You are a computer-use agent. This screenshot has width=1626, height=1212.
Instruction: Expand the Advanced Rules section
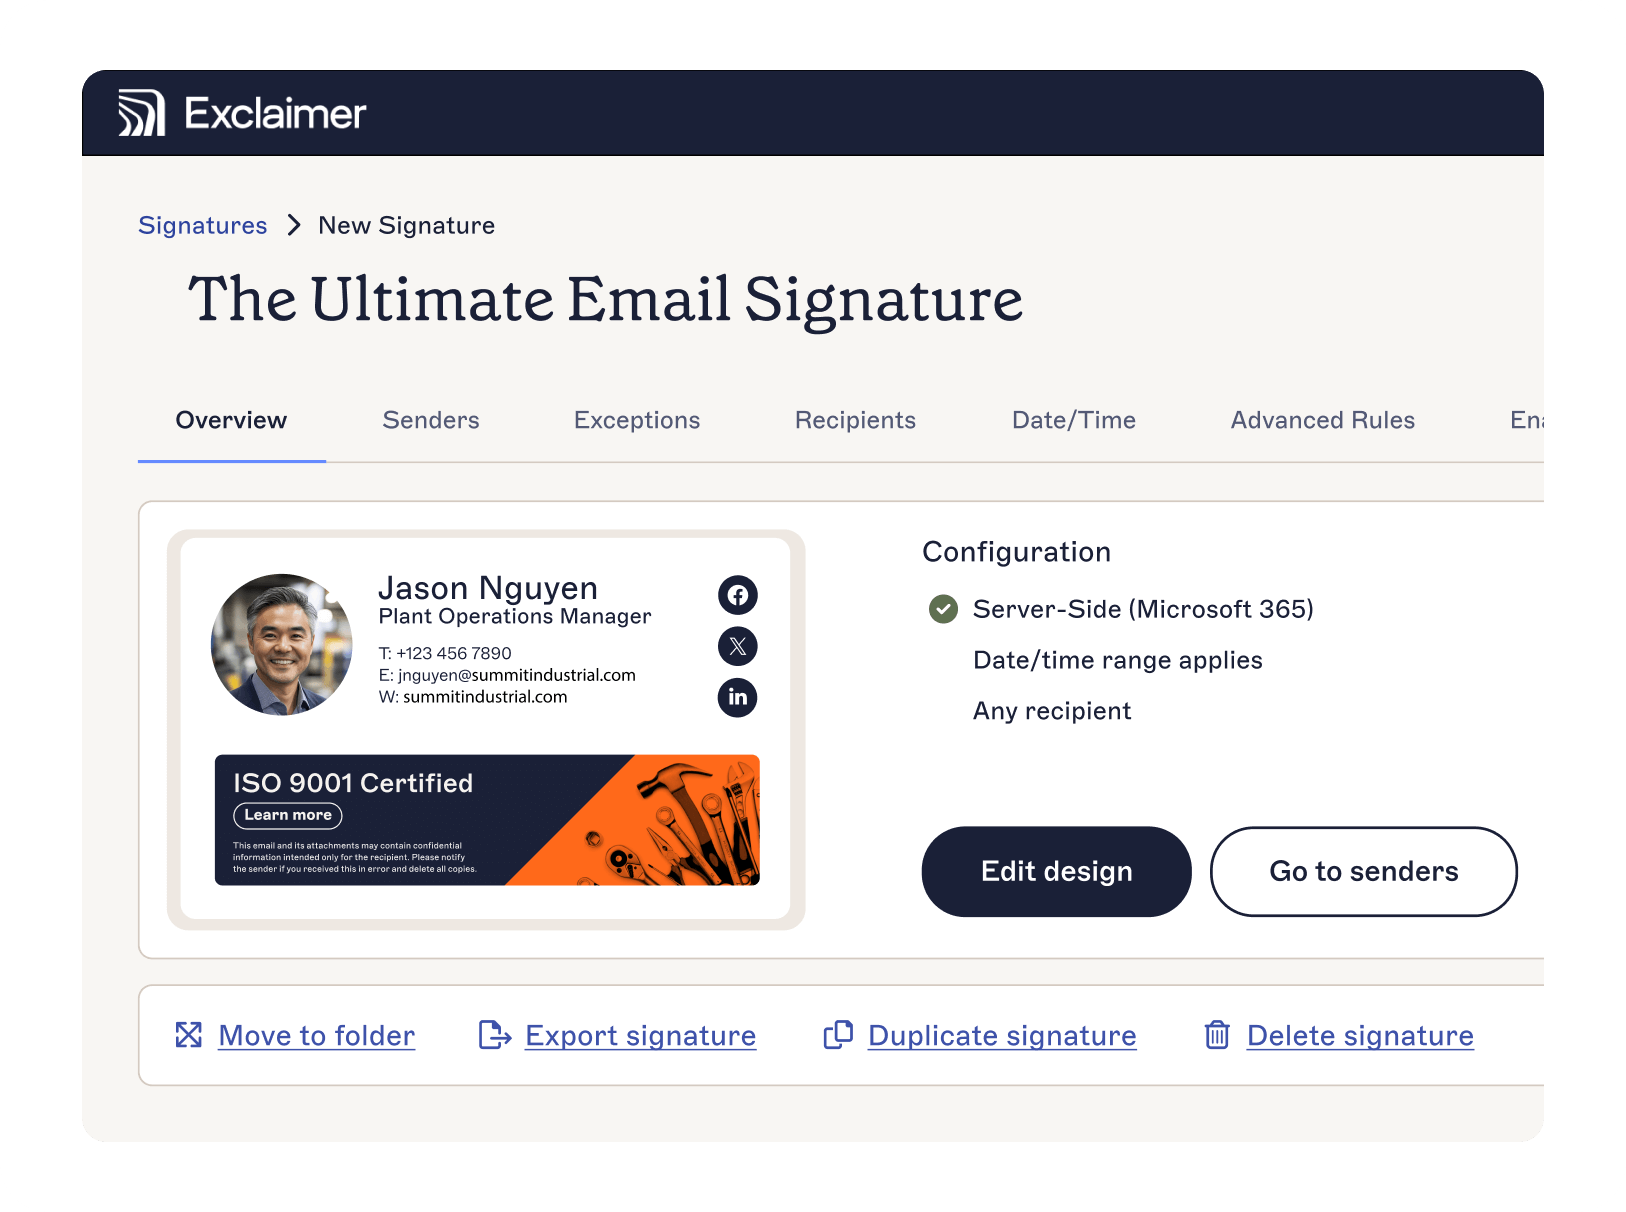pyautogui.click(x=1322, y=420)
